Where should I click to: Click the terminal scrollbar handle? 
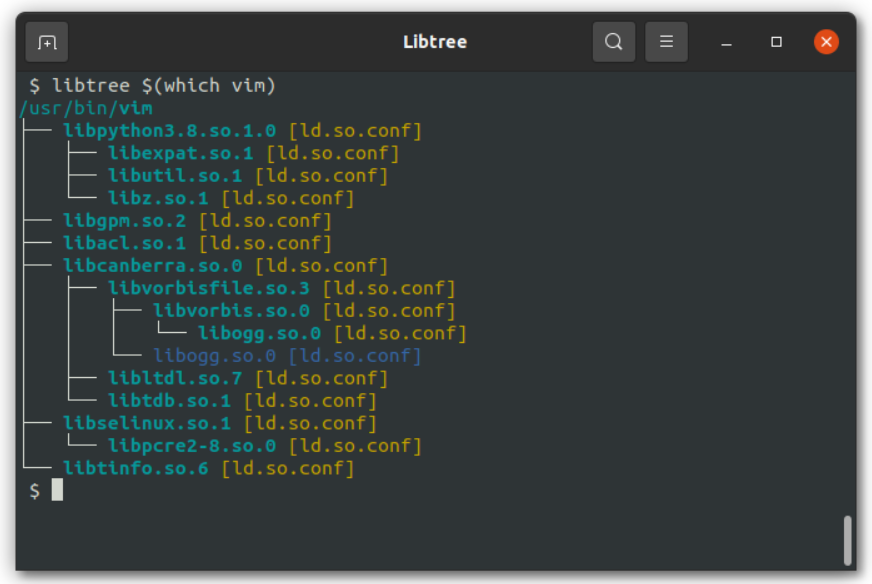[x=847, y=541]
